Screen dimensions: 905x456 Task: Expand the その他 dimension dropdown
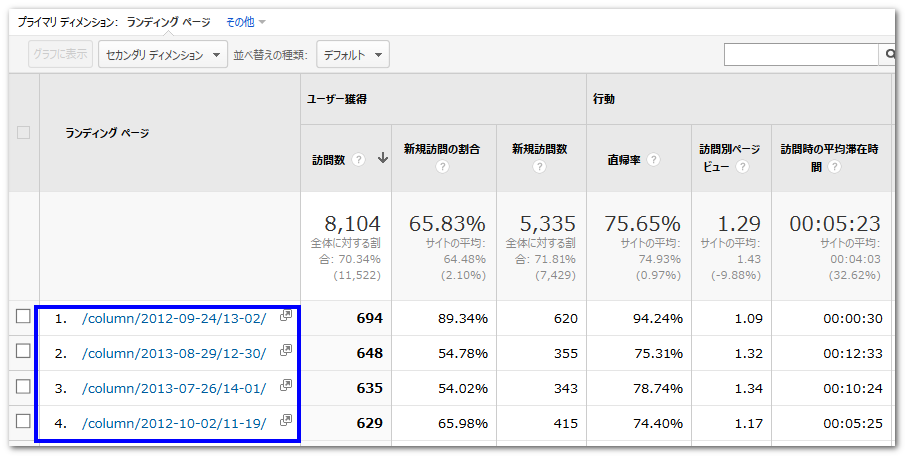[246, 21]
